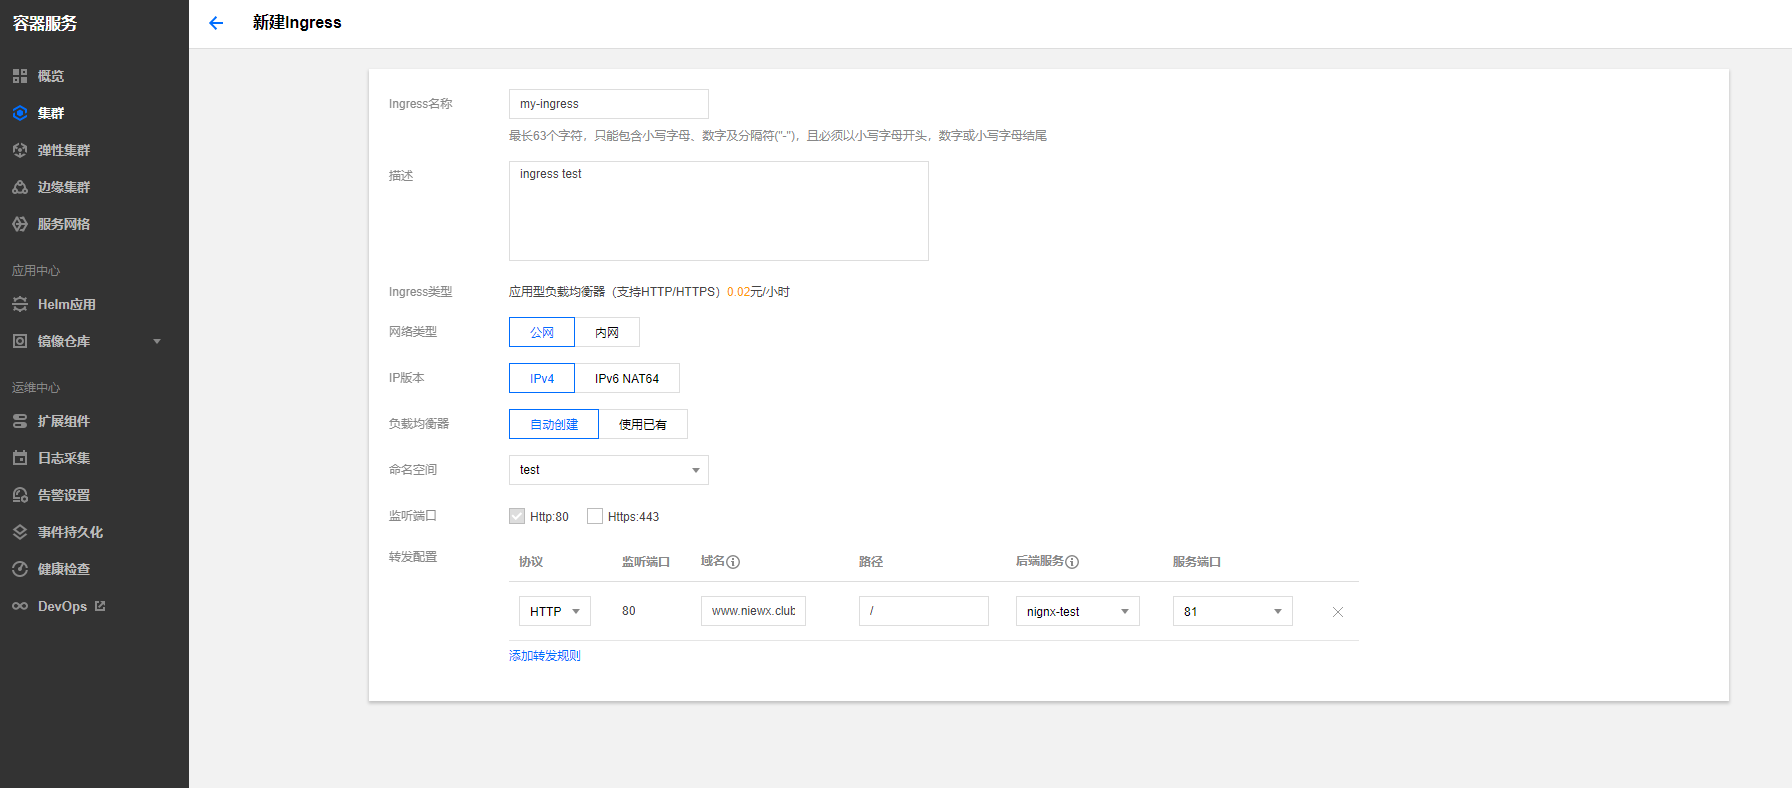
Task: Click the 域名 field with www.niewx.club
Action: click(x=753, y=611)
